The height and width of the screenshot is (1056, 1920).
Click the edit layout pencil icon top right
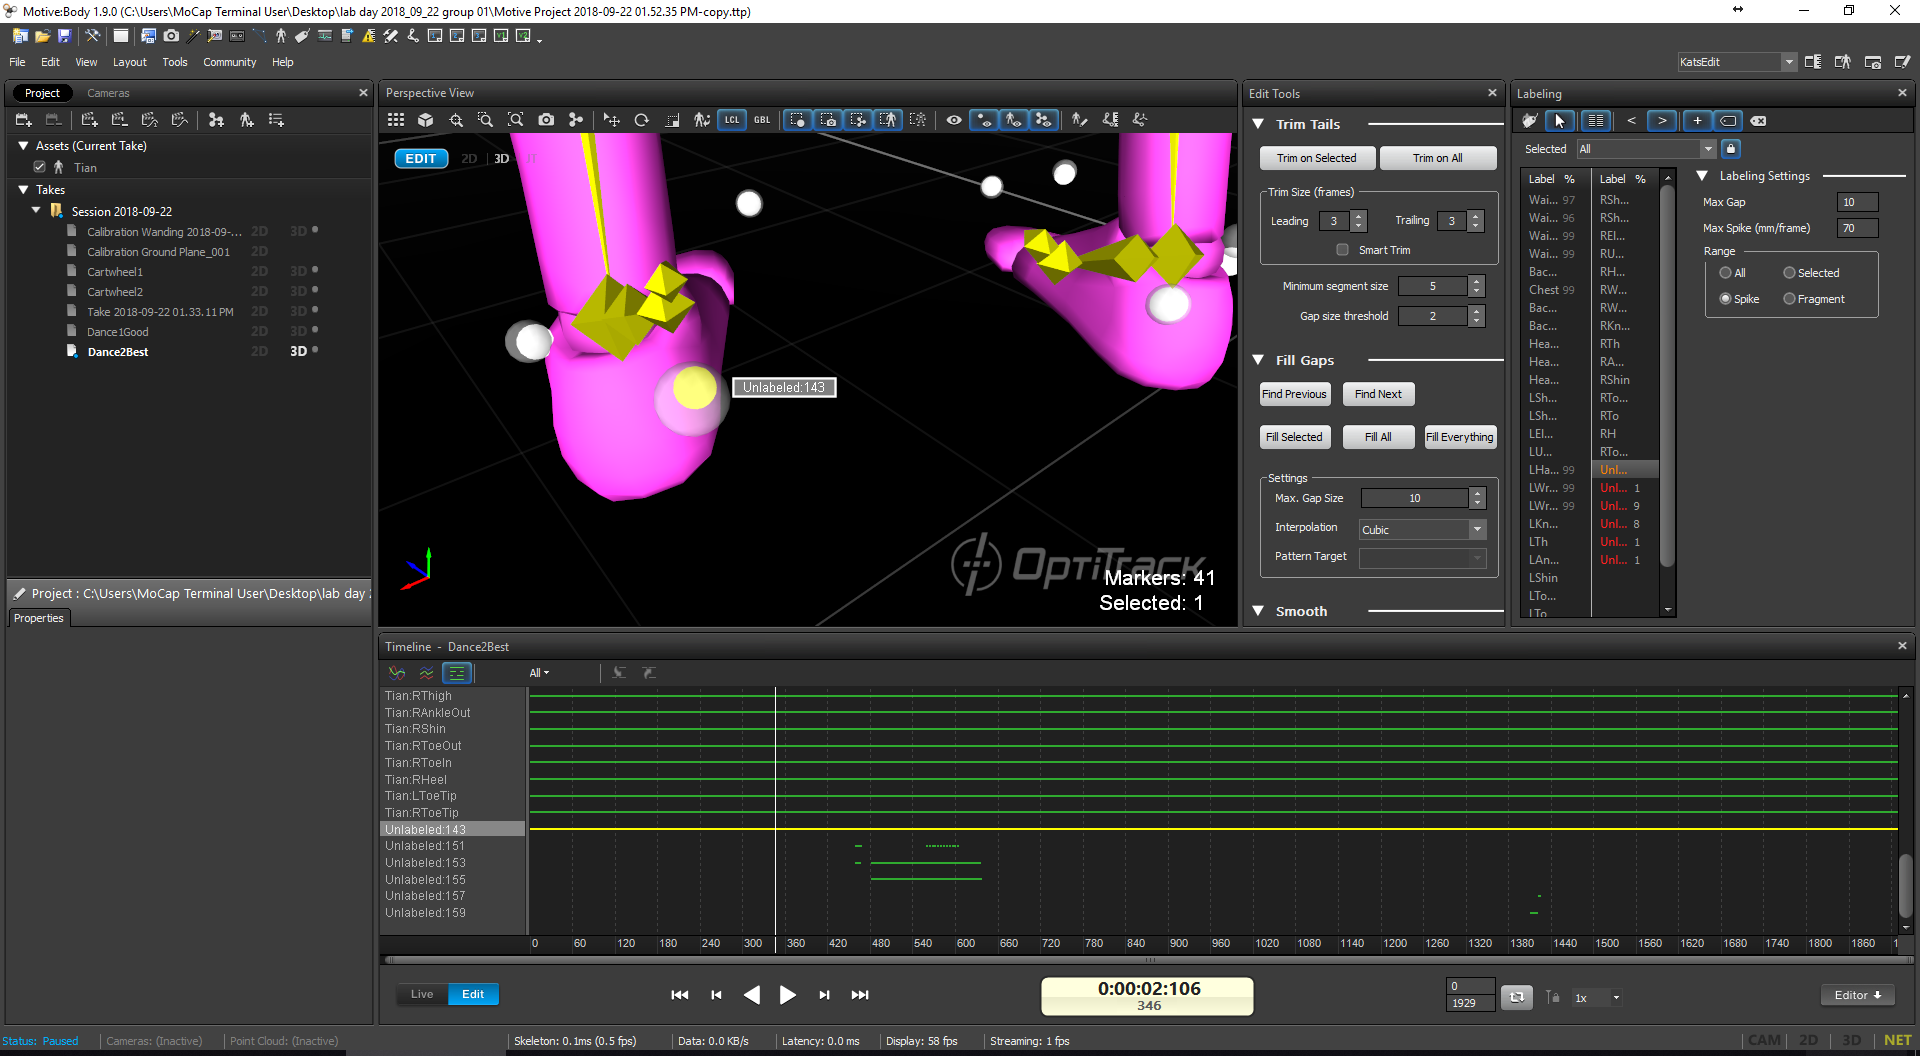[1903, 62]
